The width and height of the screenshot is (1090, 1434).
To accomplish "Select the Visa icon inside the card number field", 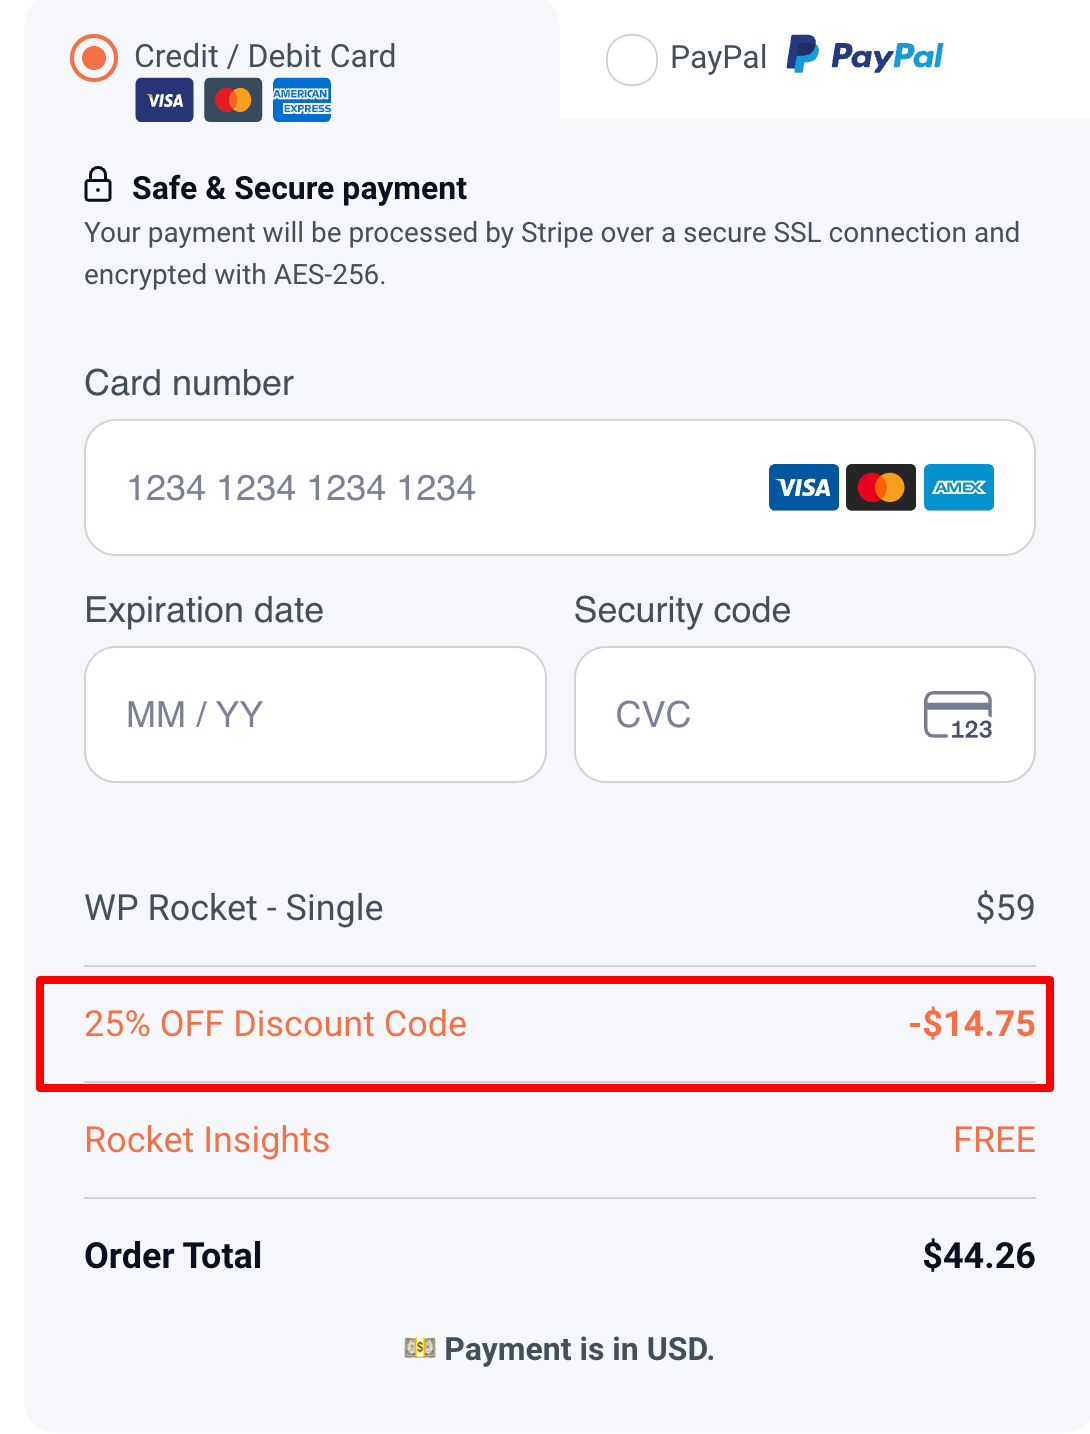I will pos(803,487).
